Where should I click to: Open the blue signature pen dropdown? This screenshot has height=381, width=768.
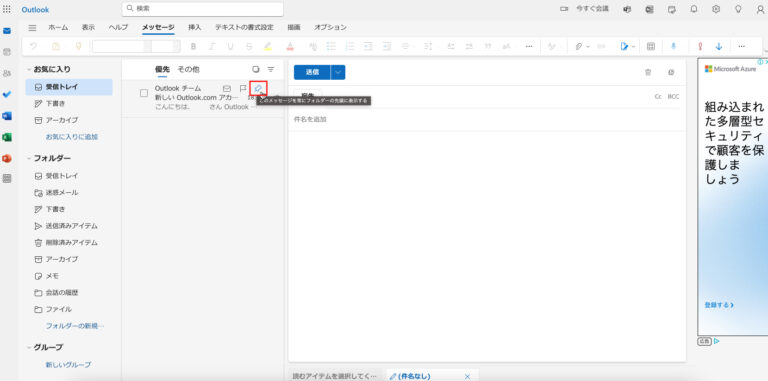coord(627,46)
